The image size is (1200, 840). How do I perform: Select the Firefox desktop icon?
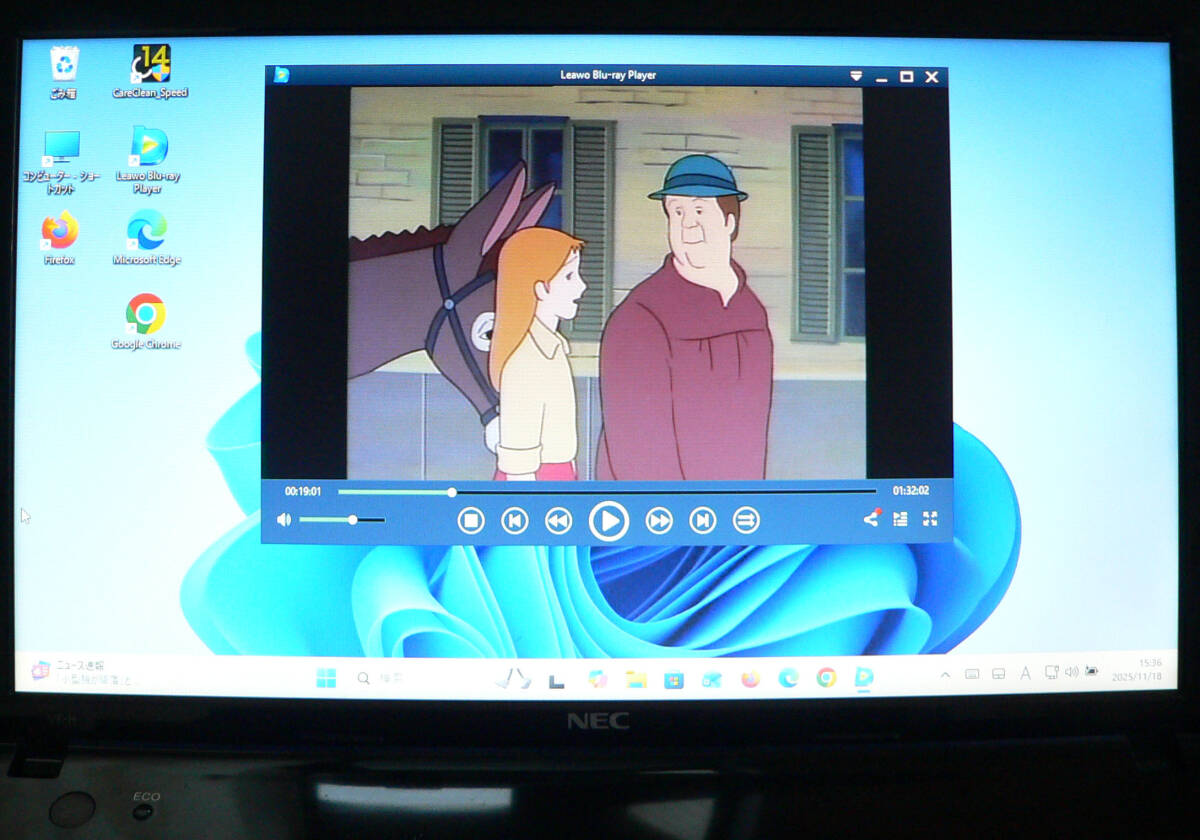point(60,237)
